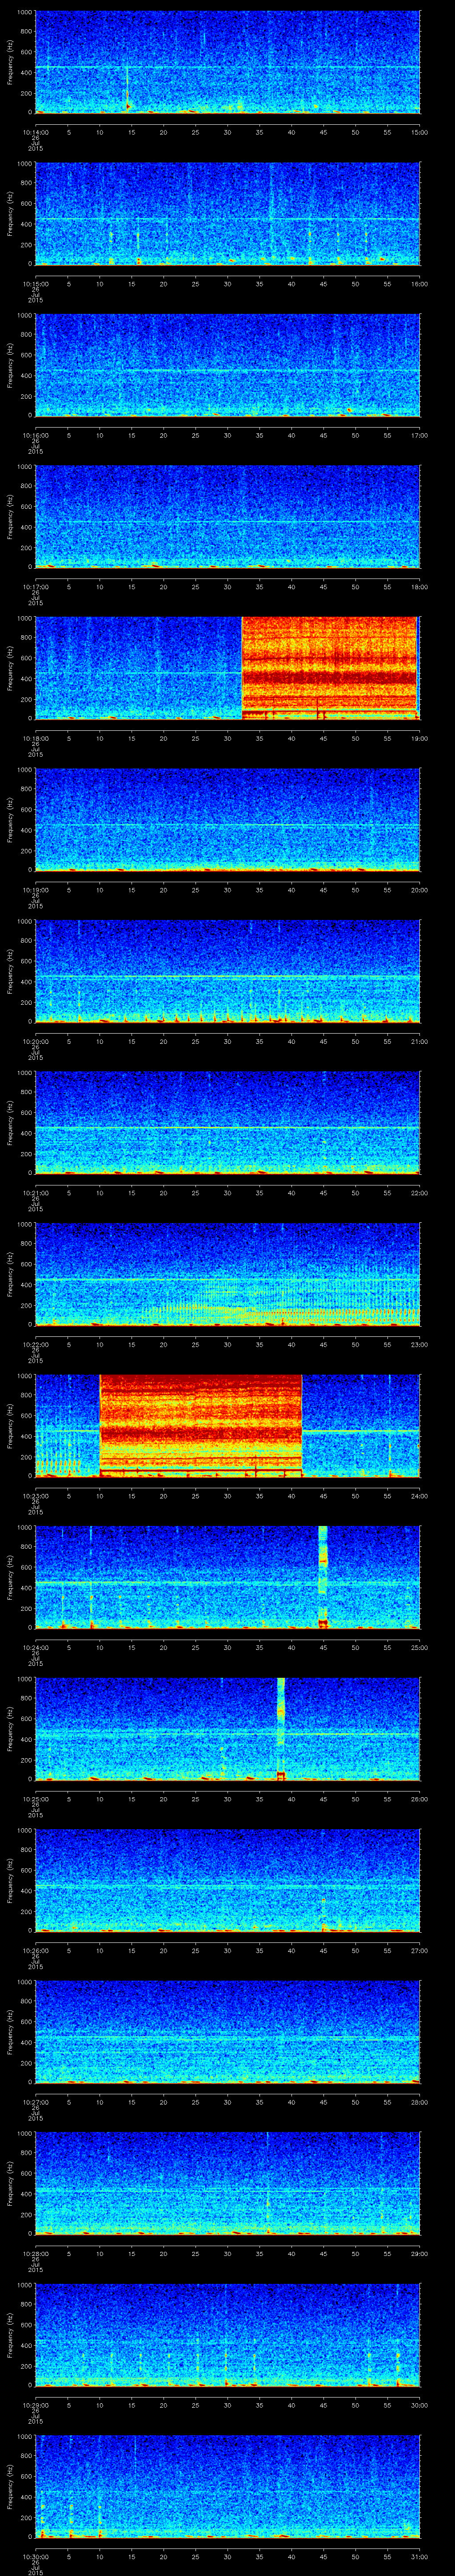
Task: Click the '23:00' end time label
Action: (x=419, y=1344)
